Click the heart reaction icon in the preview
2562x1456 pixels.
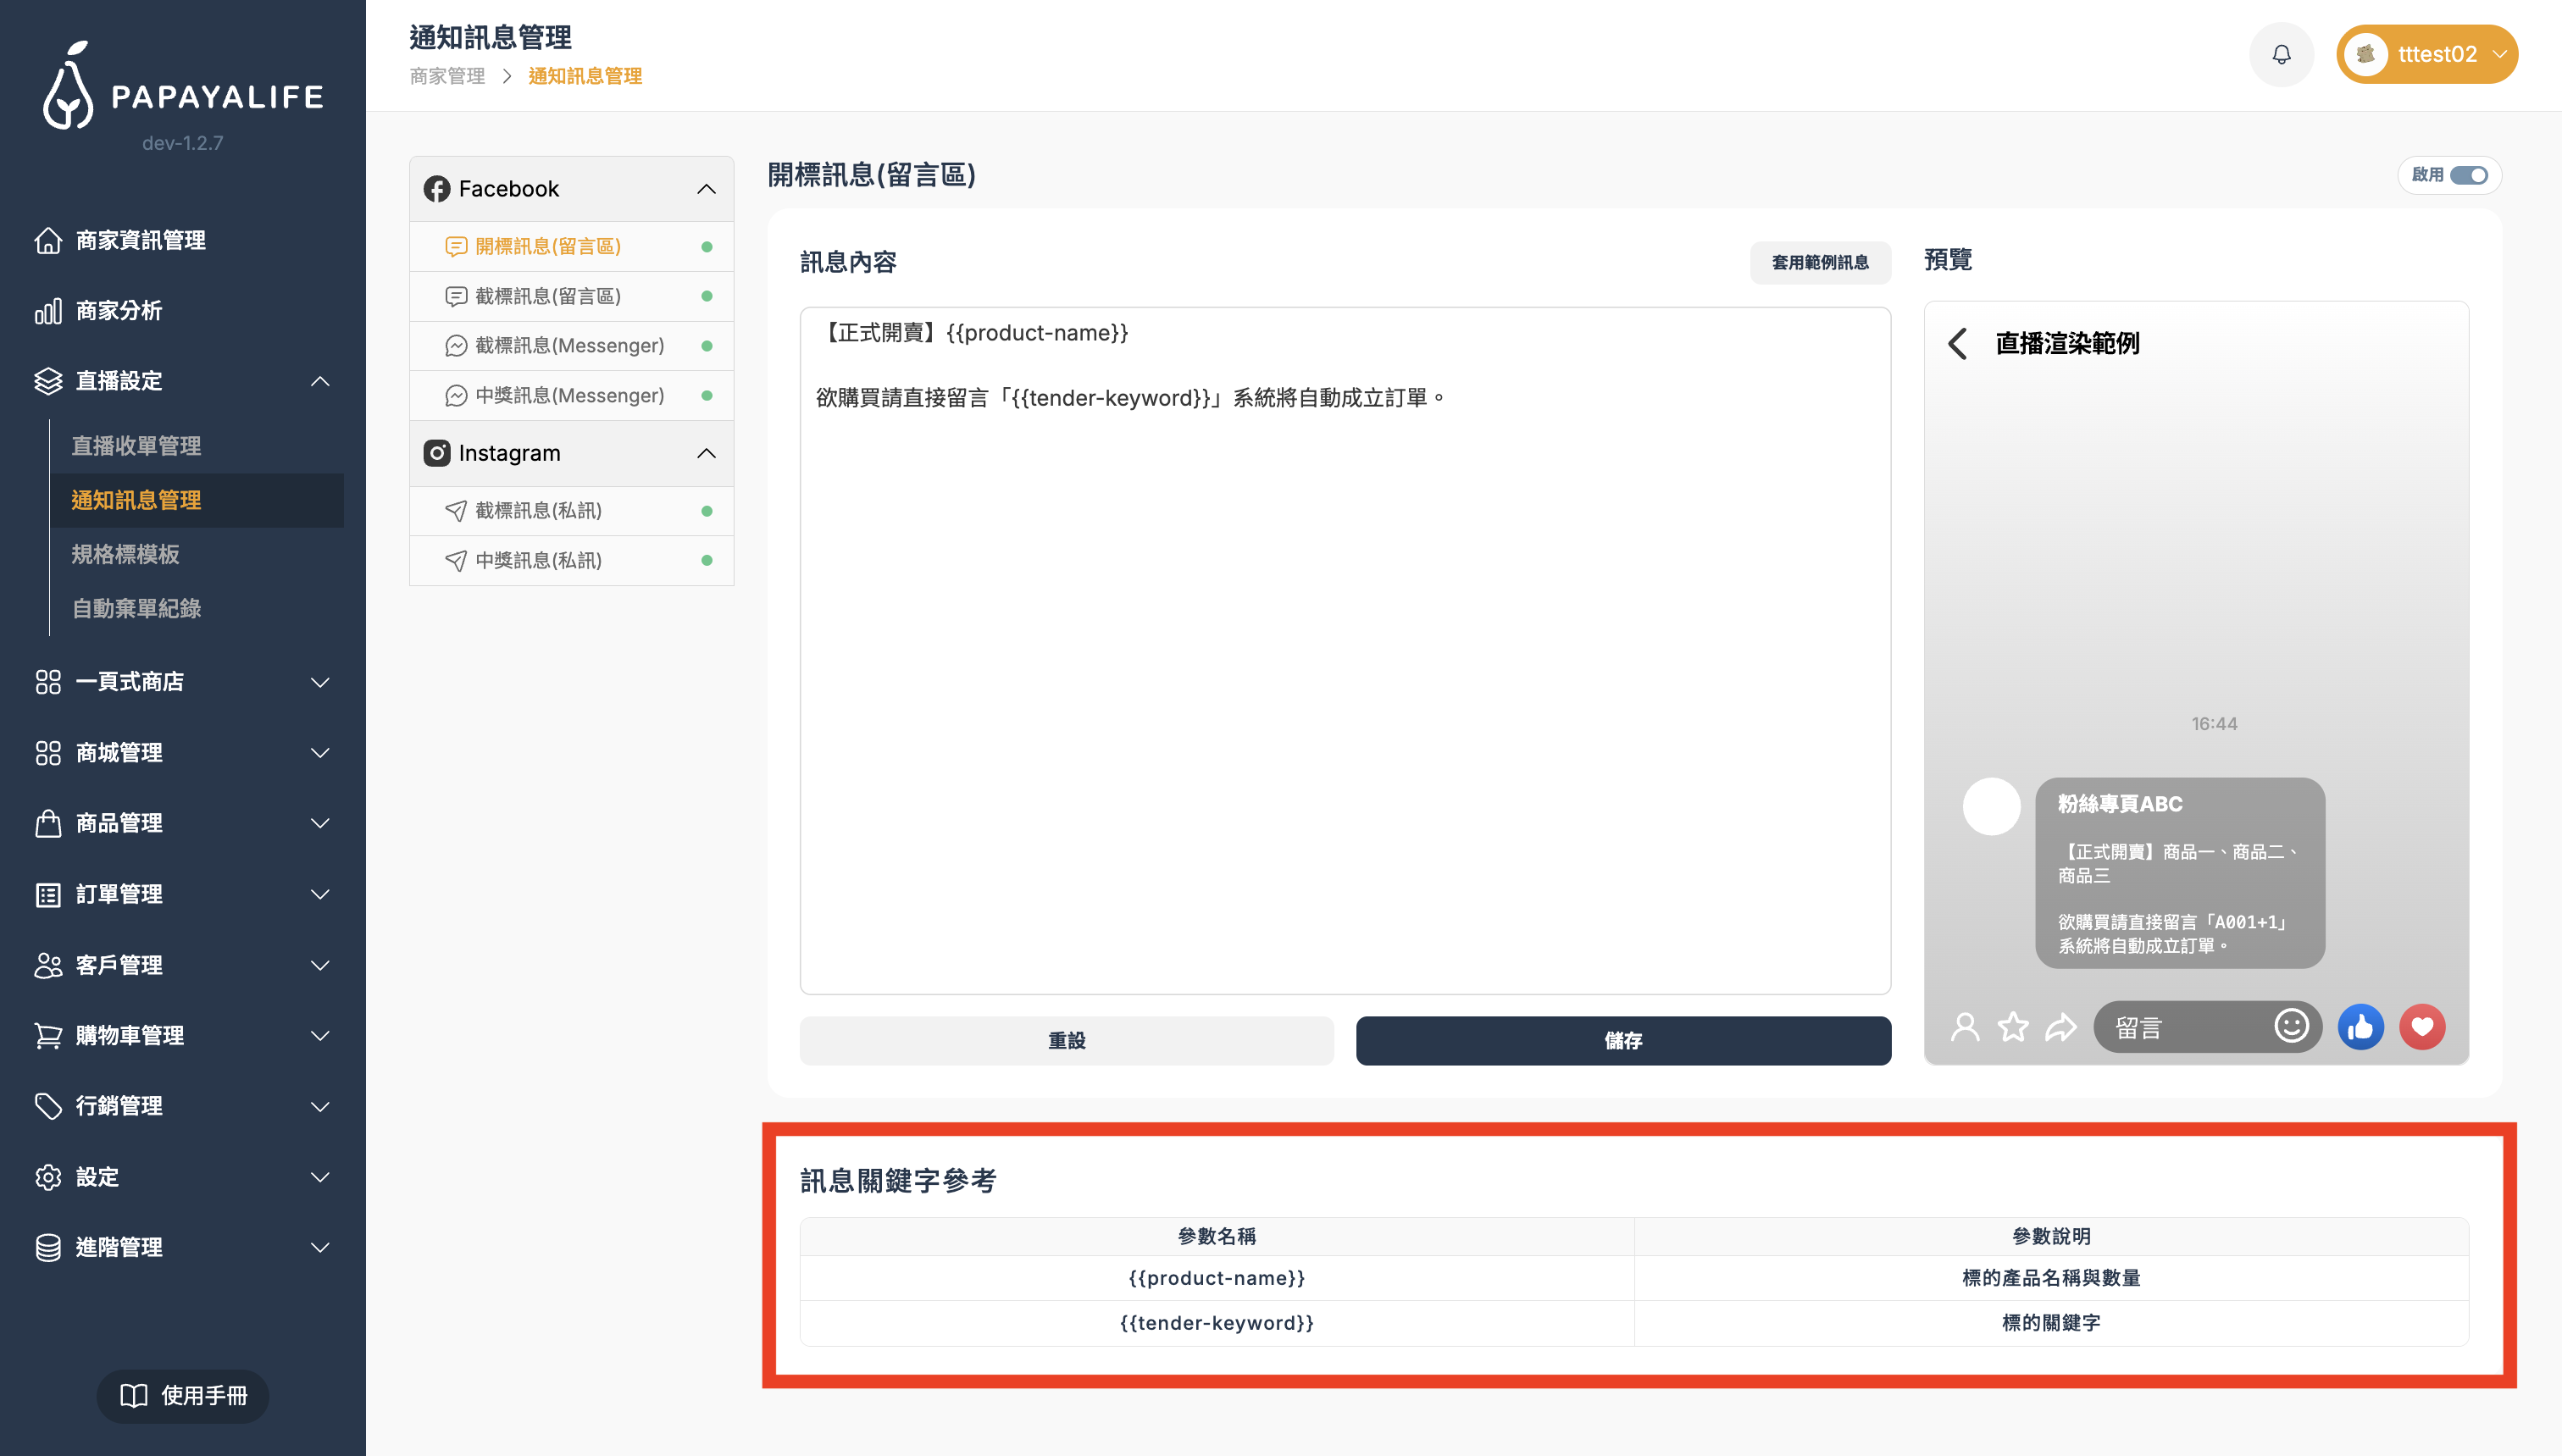[2422, 1026]
